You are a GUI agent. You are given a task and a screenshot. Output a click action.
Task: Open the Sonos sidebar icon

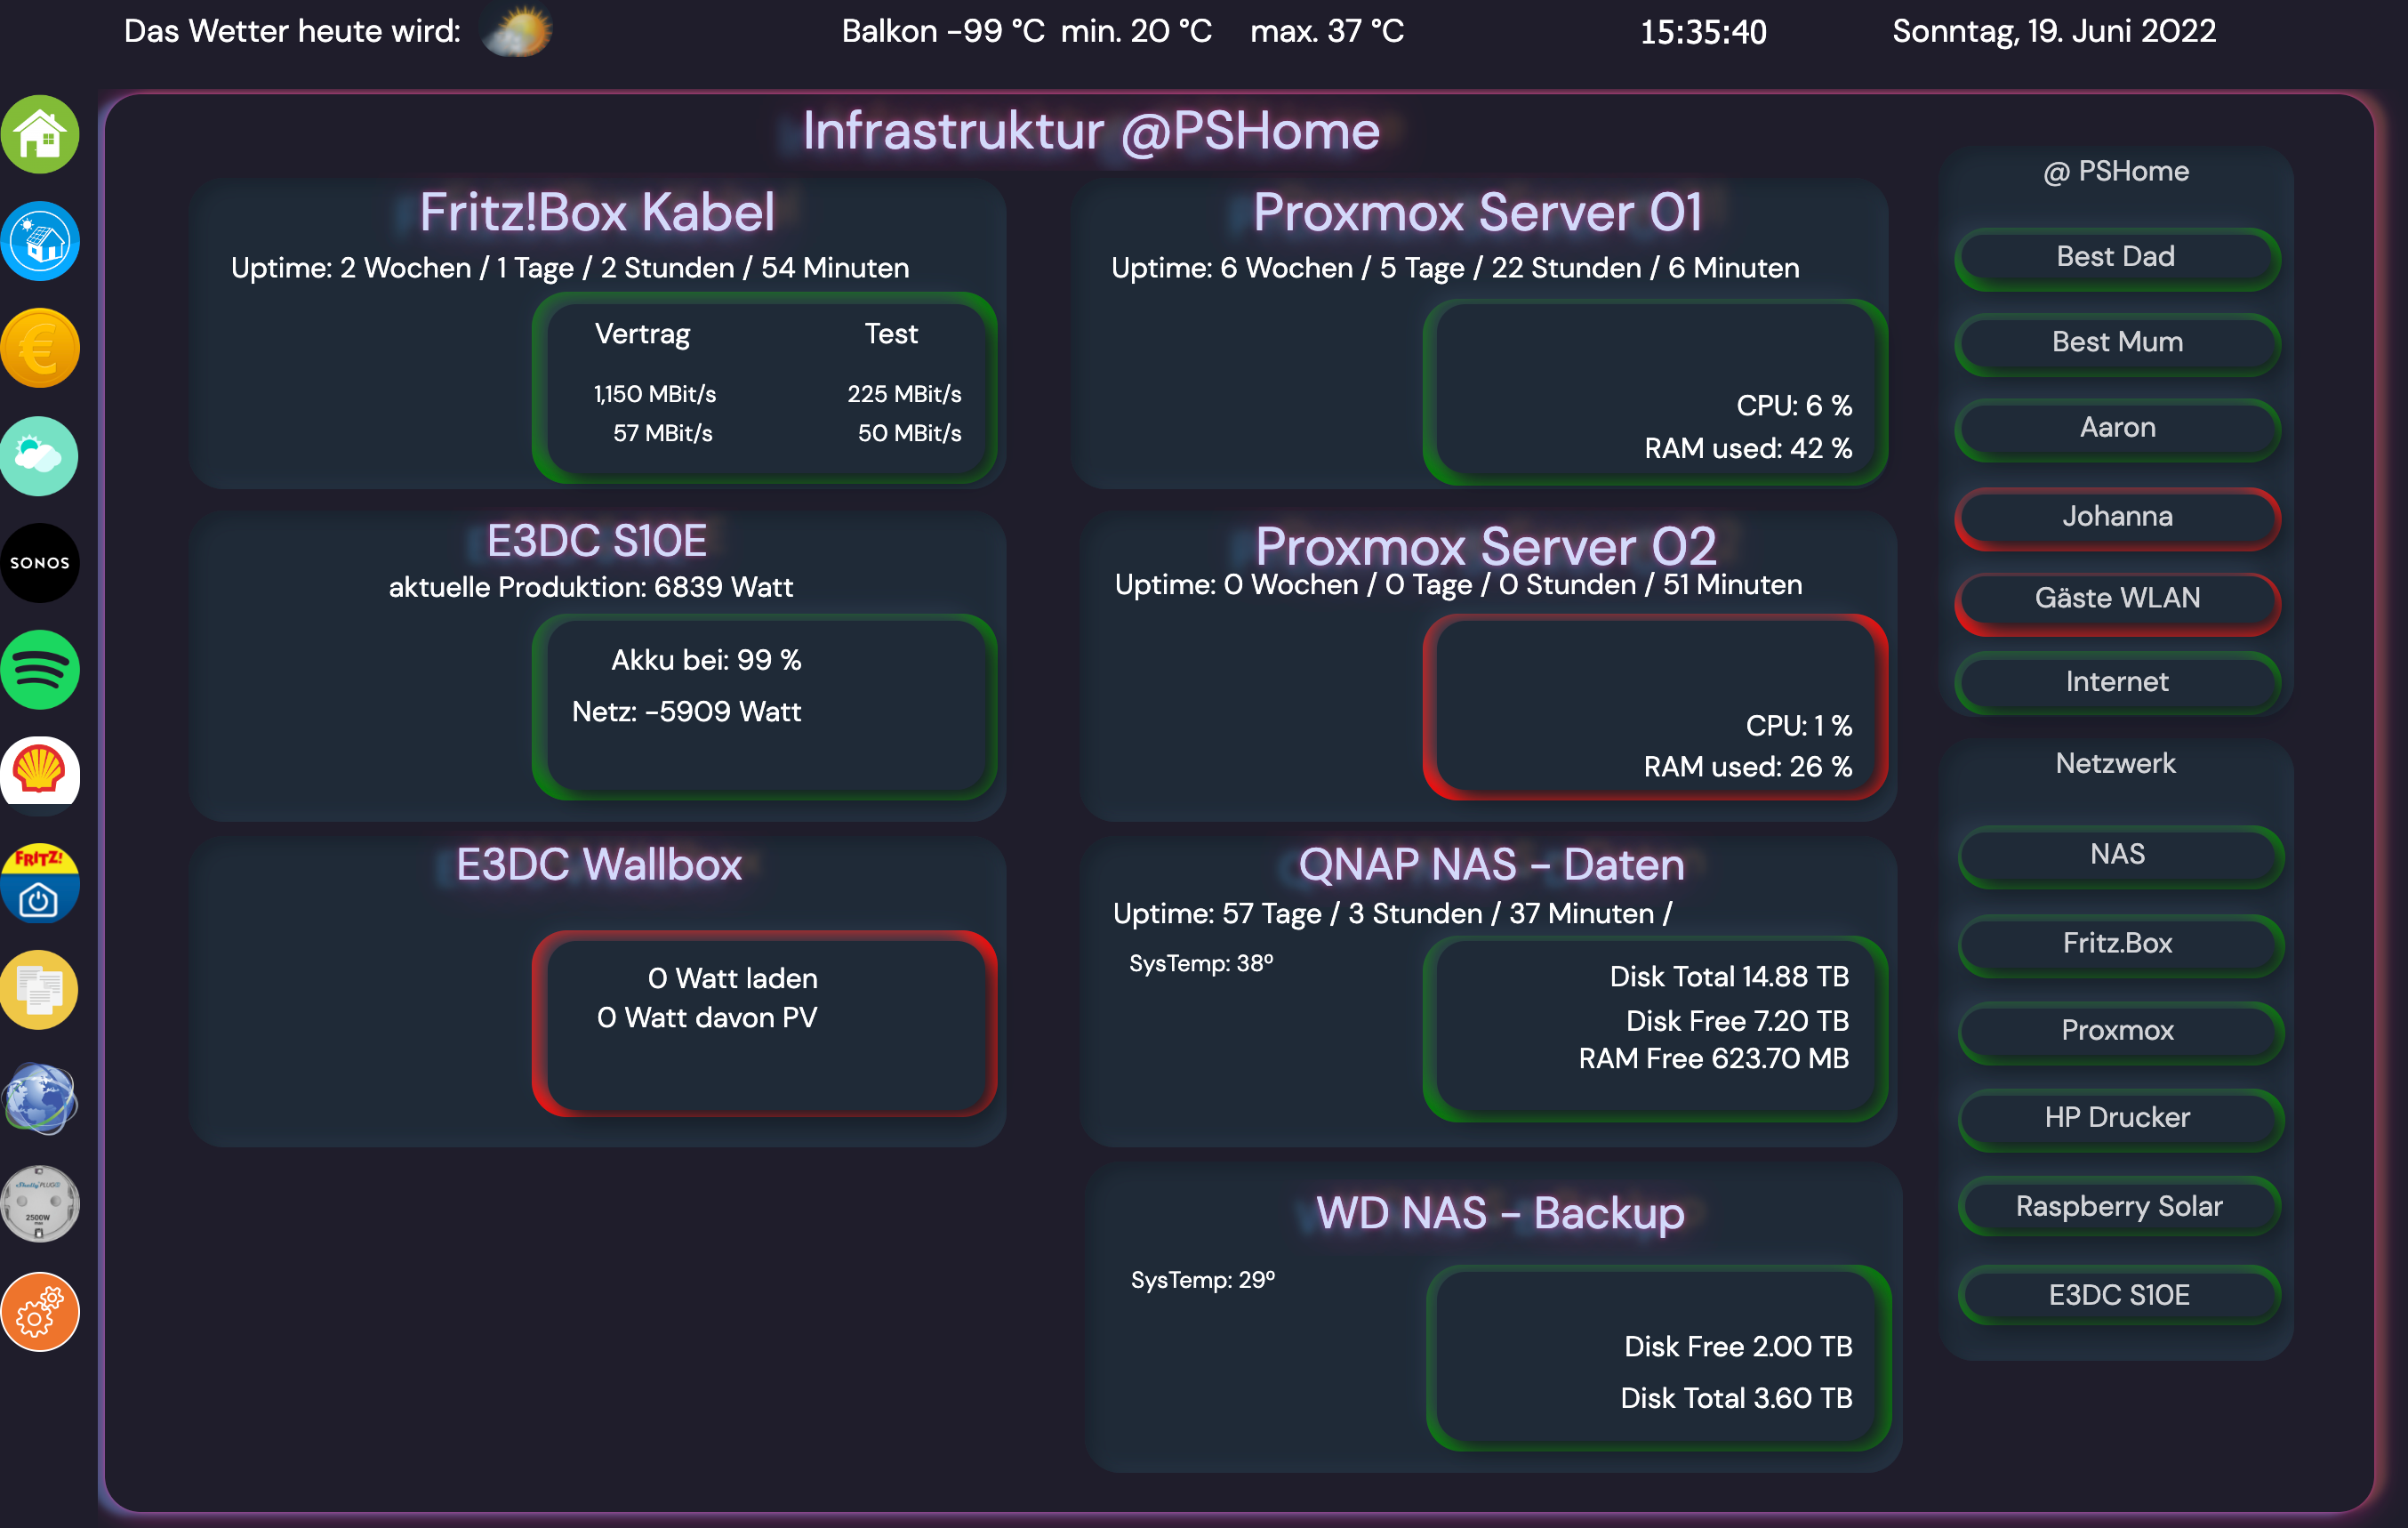tap(40, 562)
